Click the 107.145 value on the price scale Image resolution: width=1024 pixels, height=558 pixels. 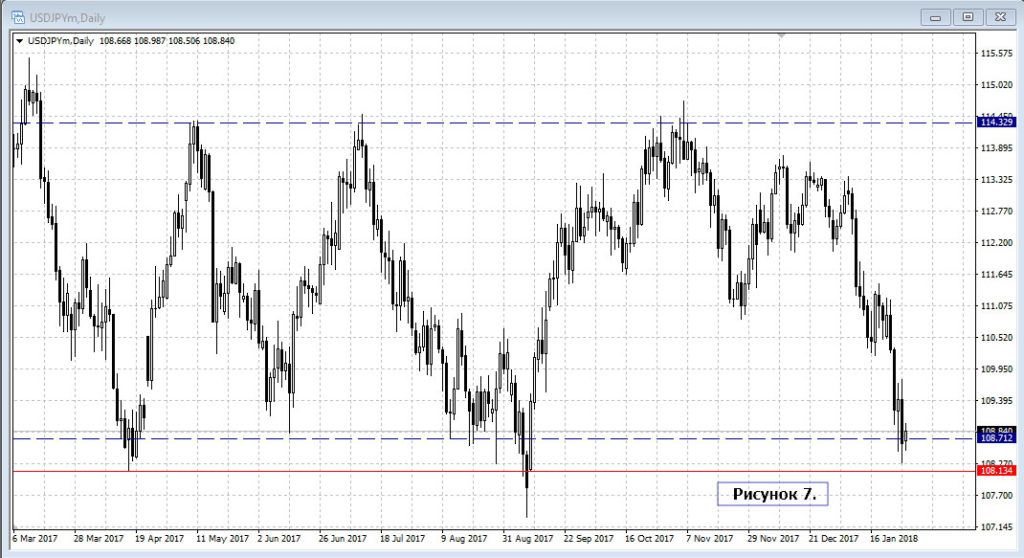998,526
